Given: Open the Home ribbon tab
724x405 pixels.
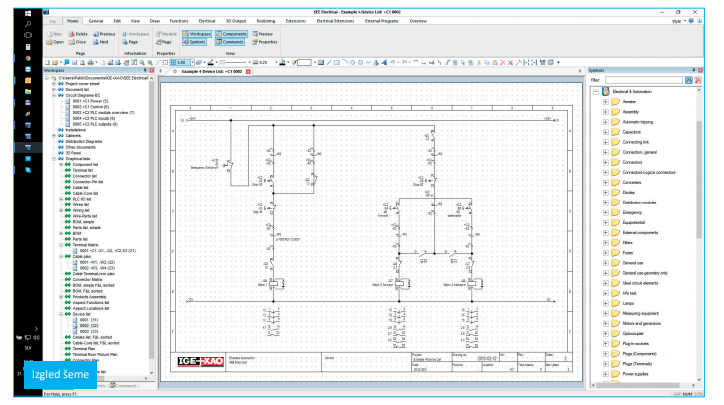Looking at the screenshot, I should [x=72, y=21].
